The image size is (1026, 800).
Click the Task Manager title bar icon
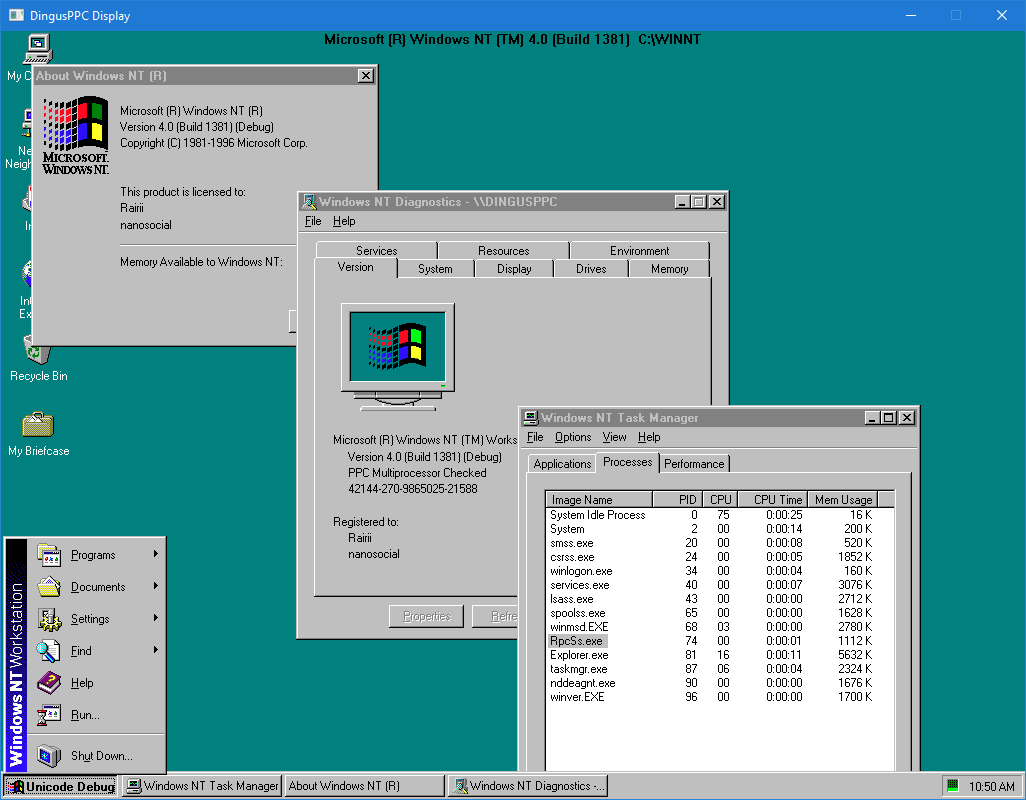coord(531,417)
